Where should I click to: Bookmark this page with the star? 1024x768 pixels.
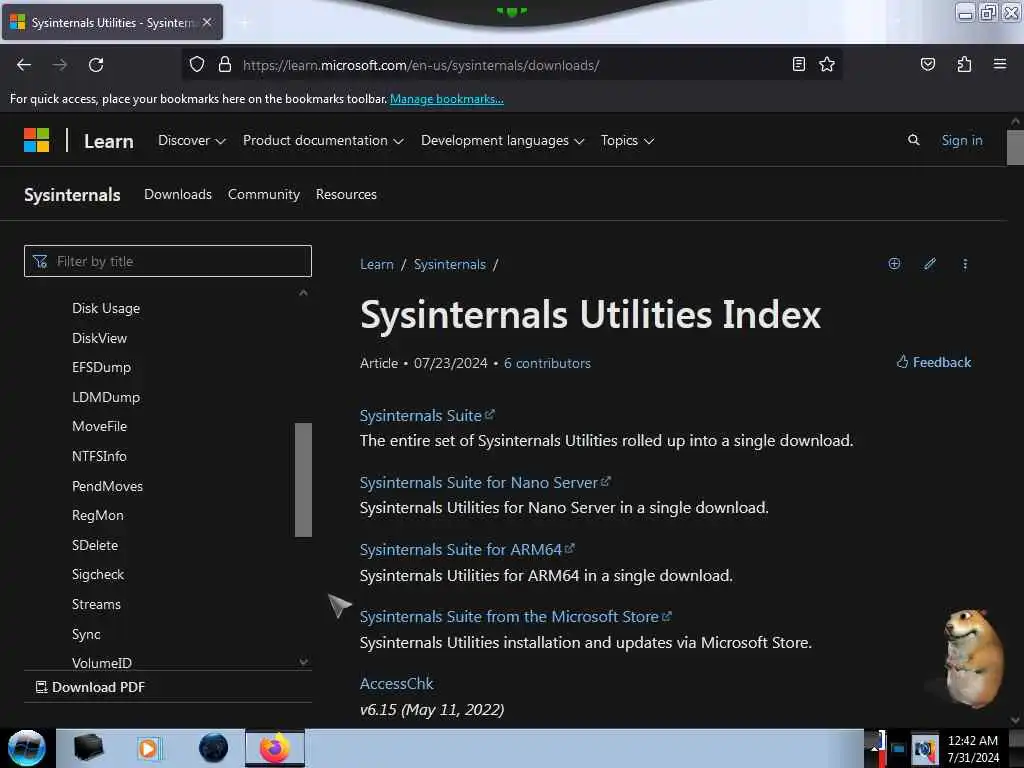pyautogui.click(x=827, y=64)
